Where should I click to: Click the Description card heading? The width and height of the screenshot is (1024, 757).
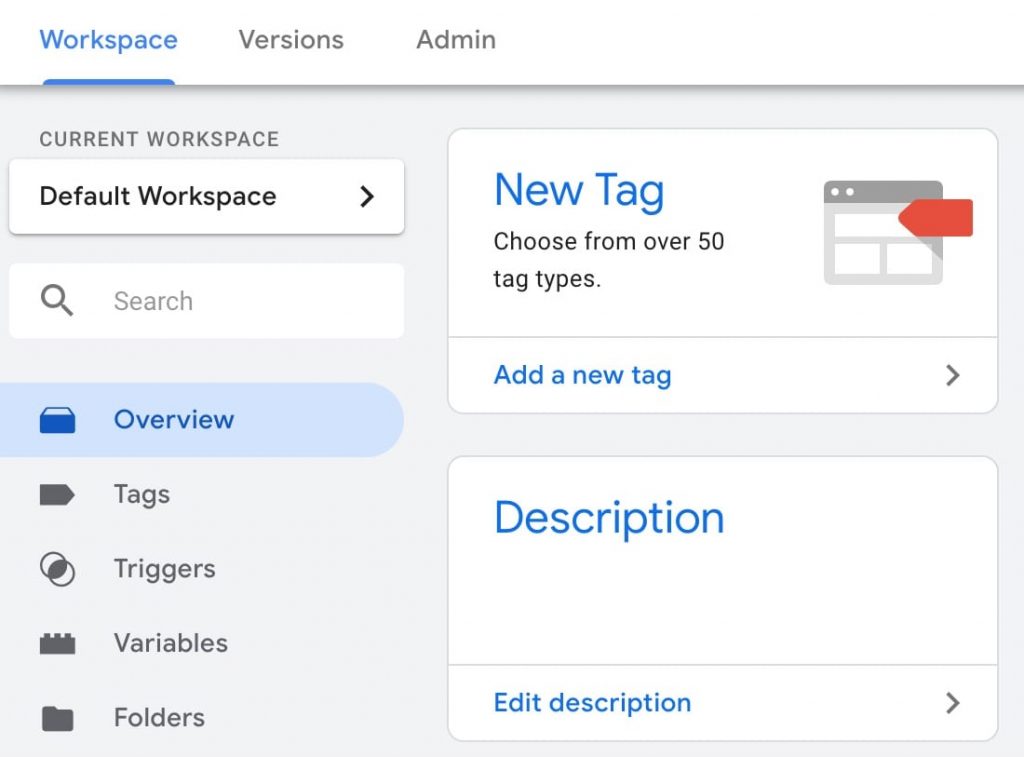tap(608, 518)
